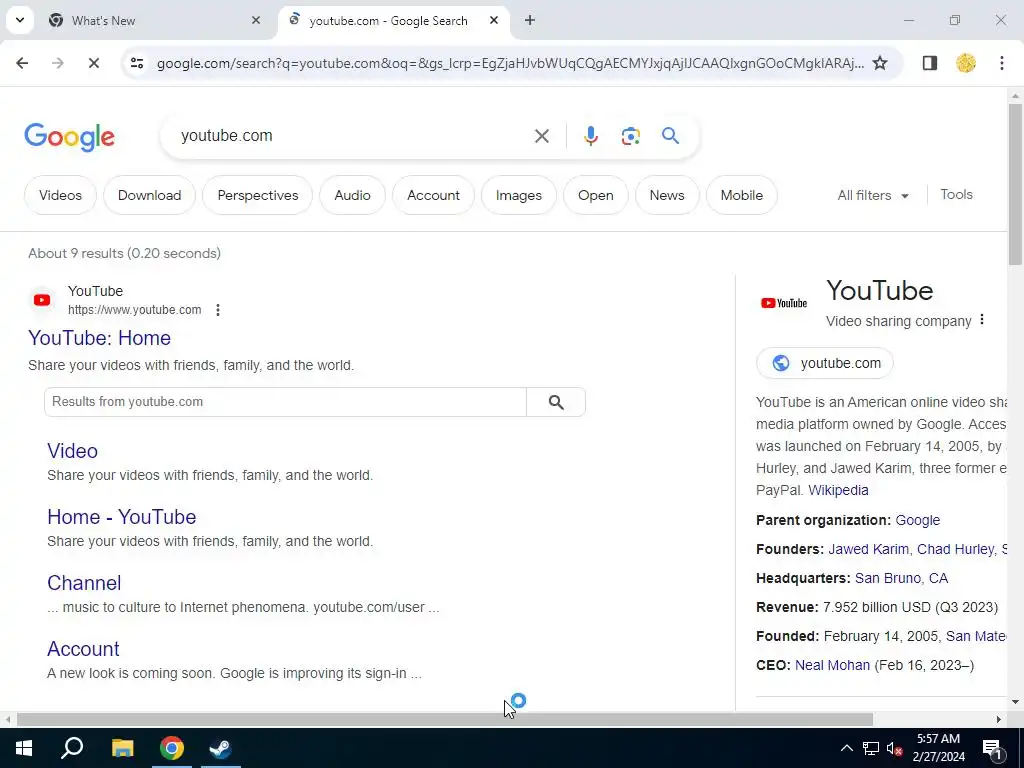Viewport: 1024px width, 768px height.
Task: Click the YouTube logo in knowledge panel
Action: 784,303
